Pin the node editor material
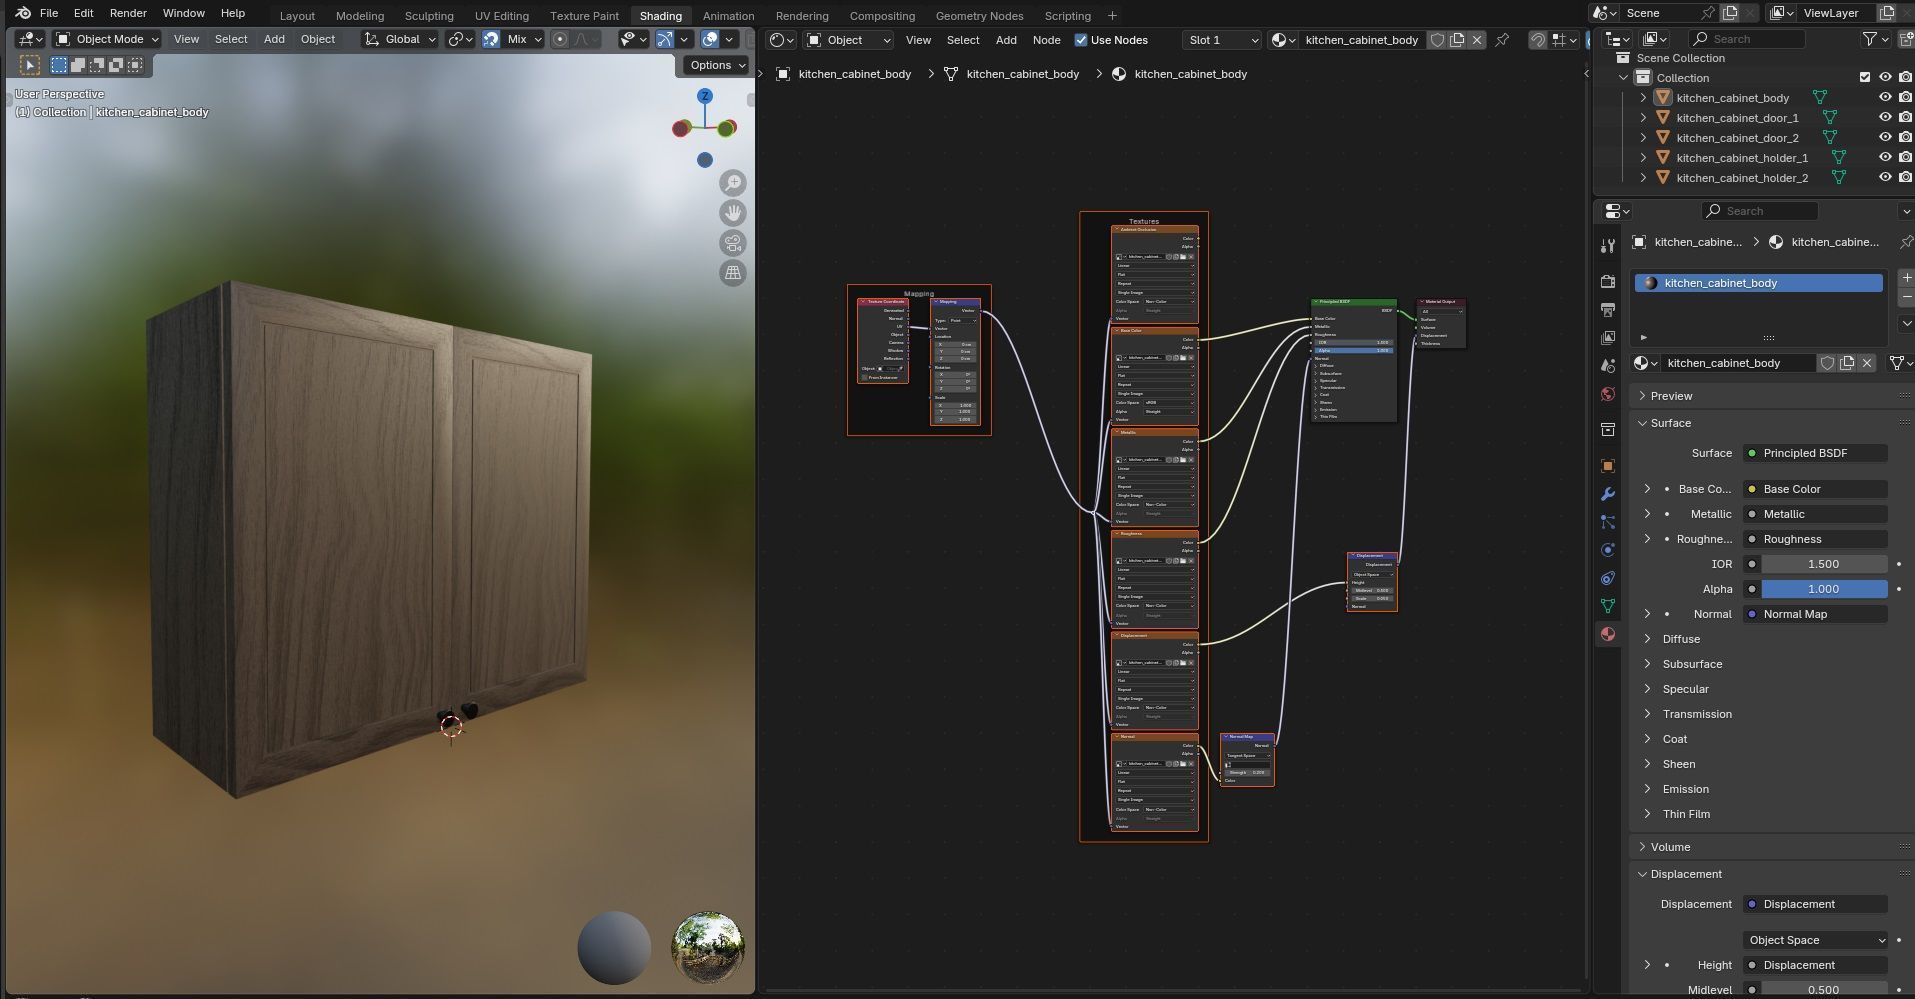 coord(1502,40)
